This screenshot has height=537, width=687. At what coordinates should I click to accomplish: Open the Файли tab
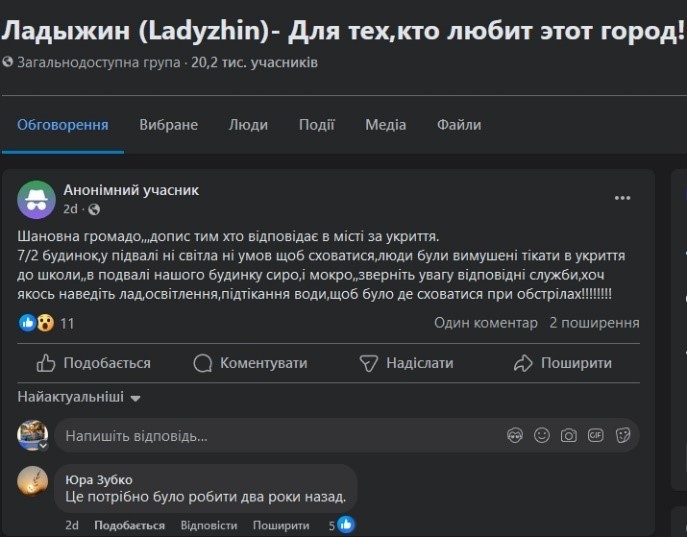[459, 125]
